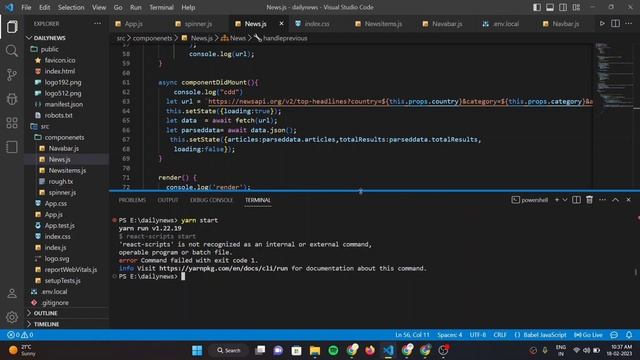Close the terminal panel
This screenshot has height=360, width=640.
point(629,200)
